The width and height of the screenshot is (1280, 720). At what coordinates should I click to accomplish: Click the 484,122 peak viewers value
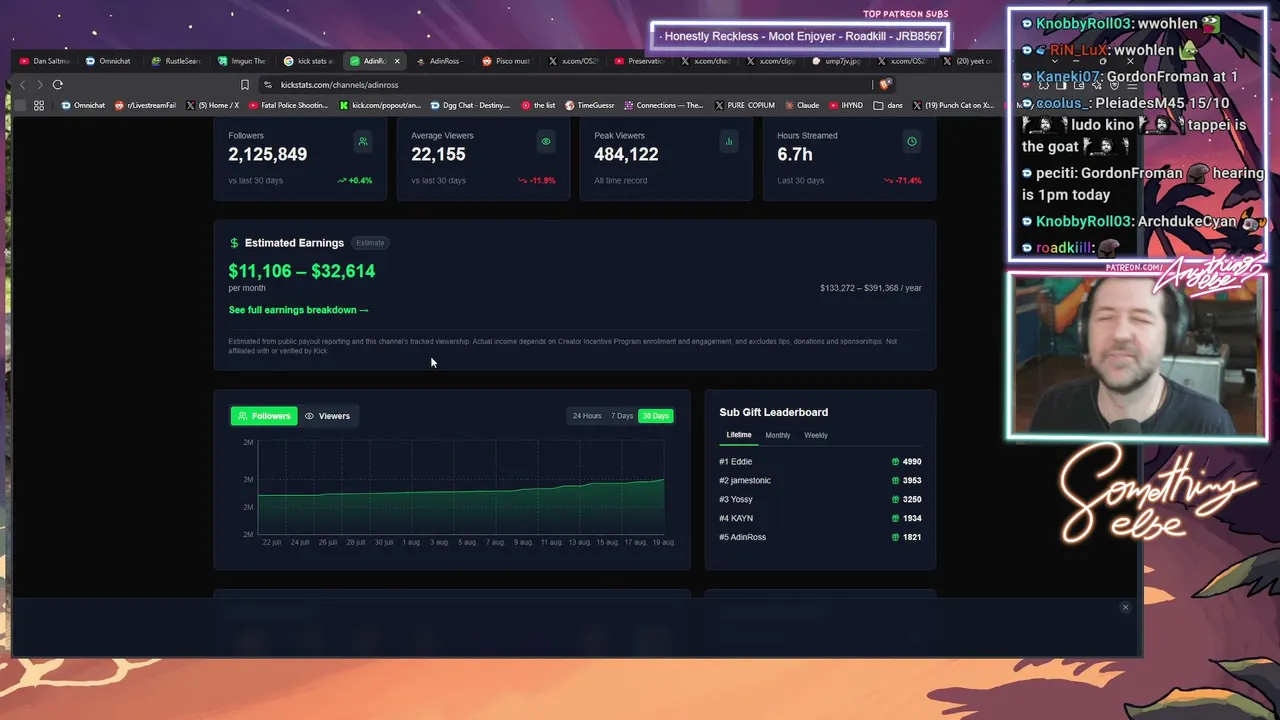click(x=626, y=155)
